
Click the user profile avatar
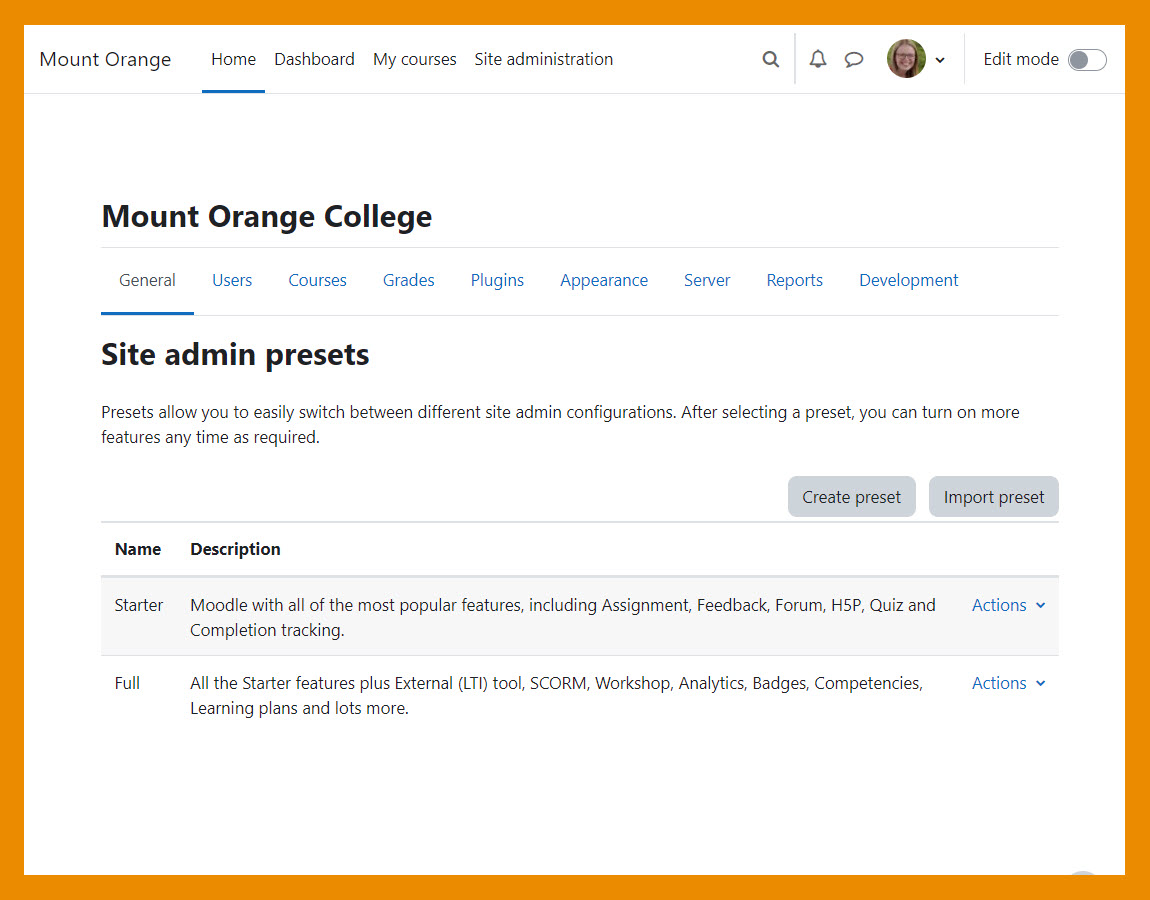[906, 59]
